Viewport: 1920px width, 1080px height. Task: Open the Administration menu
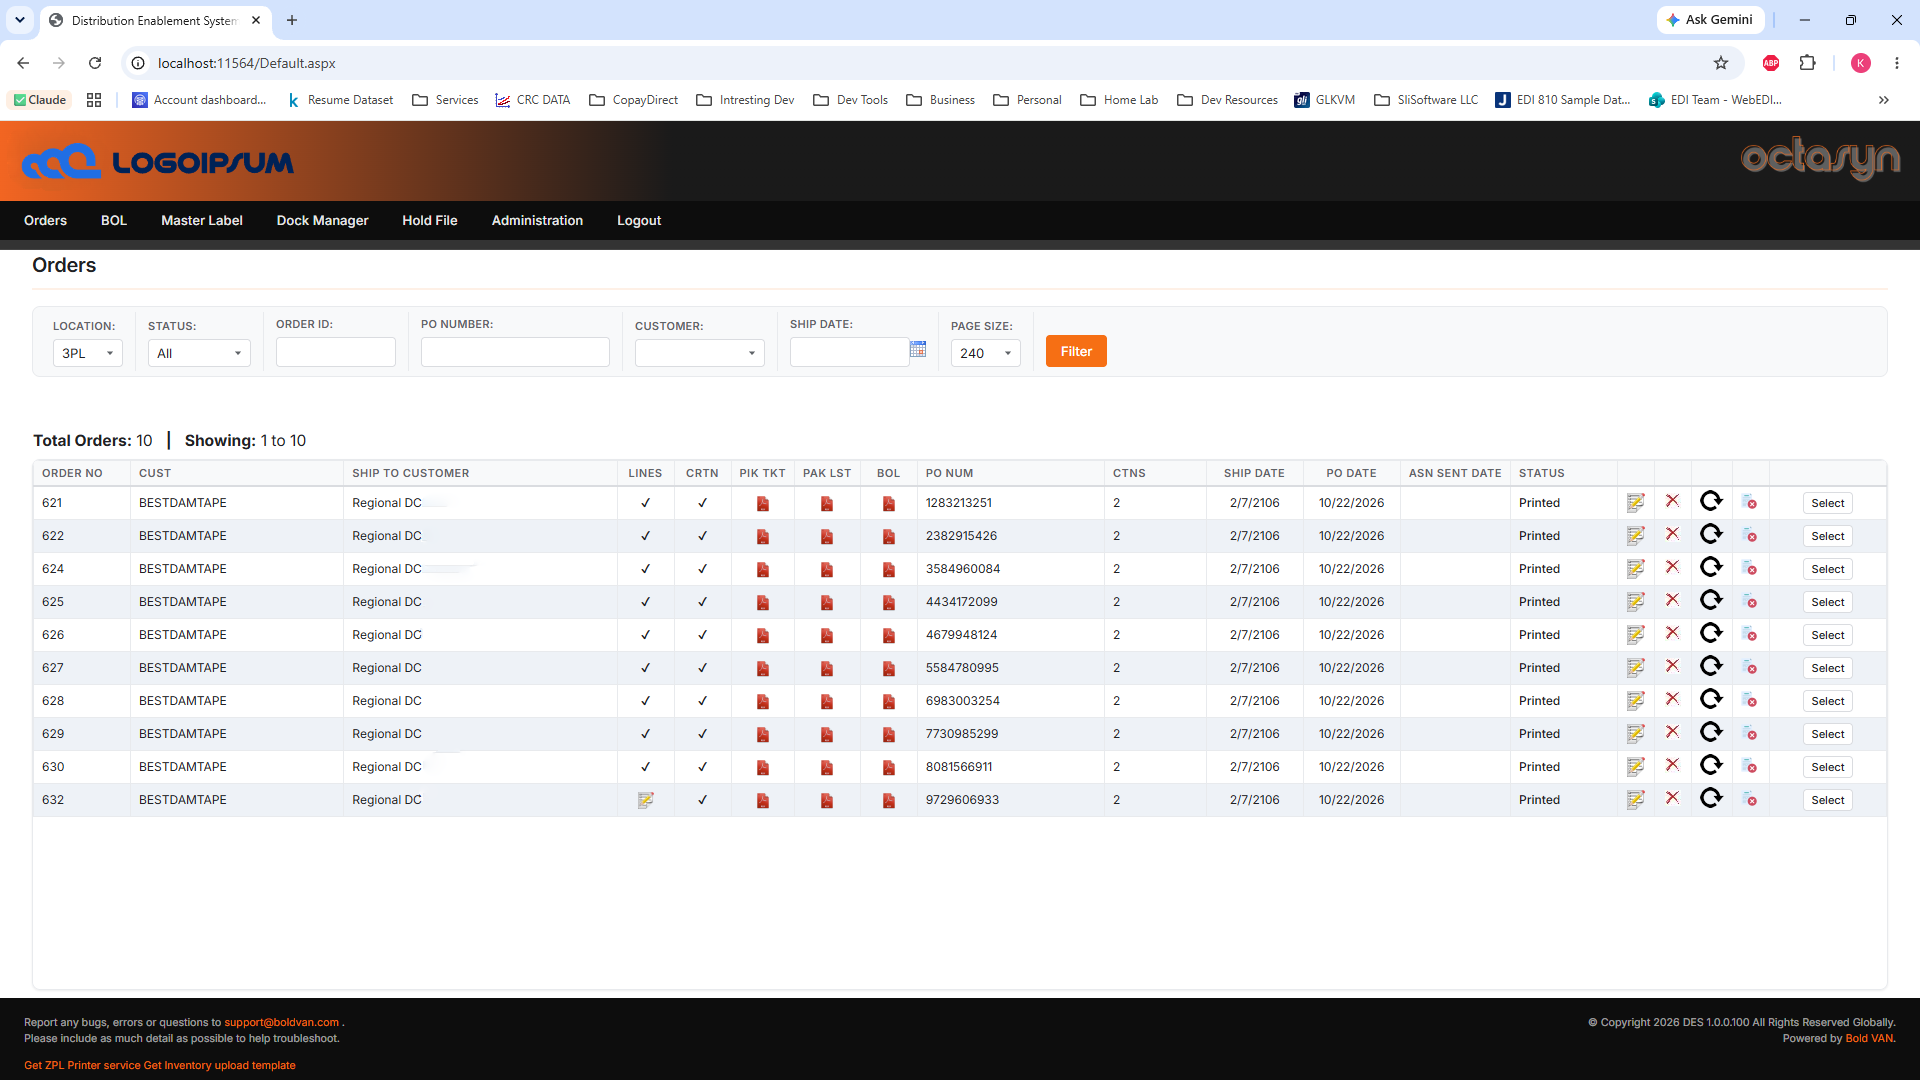[x=537, y=220]
